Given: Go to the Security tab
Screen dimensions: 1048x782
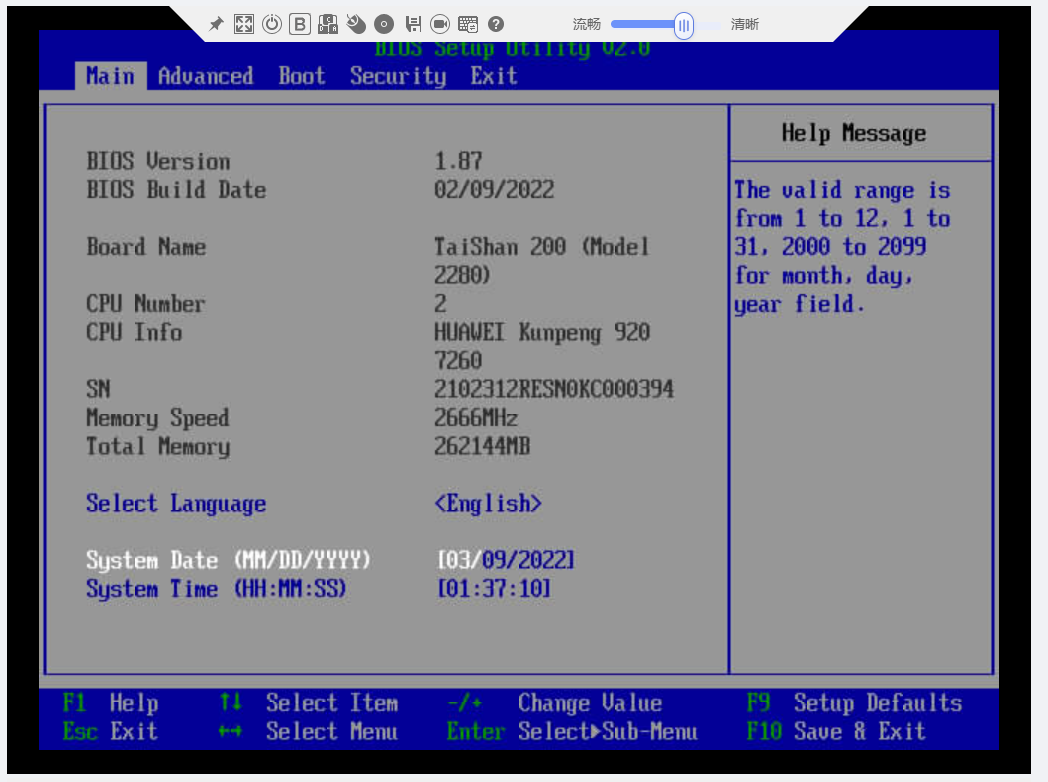Looking at the screenshot, I should 398,76.
